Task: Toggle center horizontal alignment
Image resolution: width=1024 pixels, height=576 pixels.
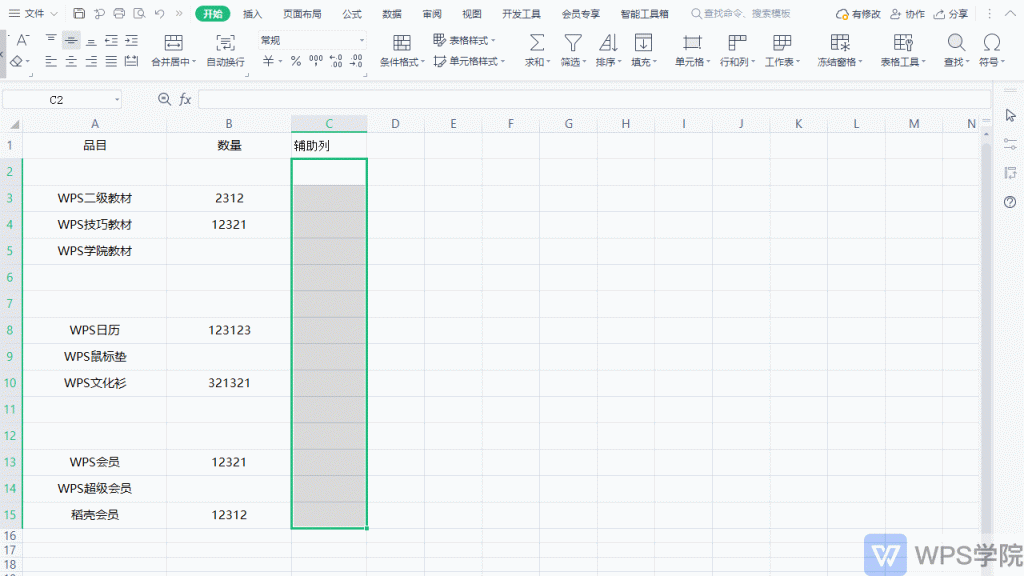Action: [71, 61]
